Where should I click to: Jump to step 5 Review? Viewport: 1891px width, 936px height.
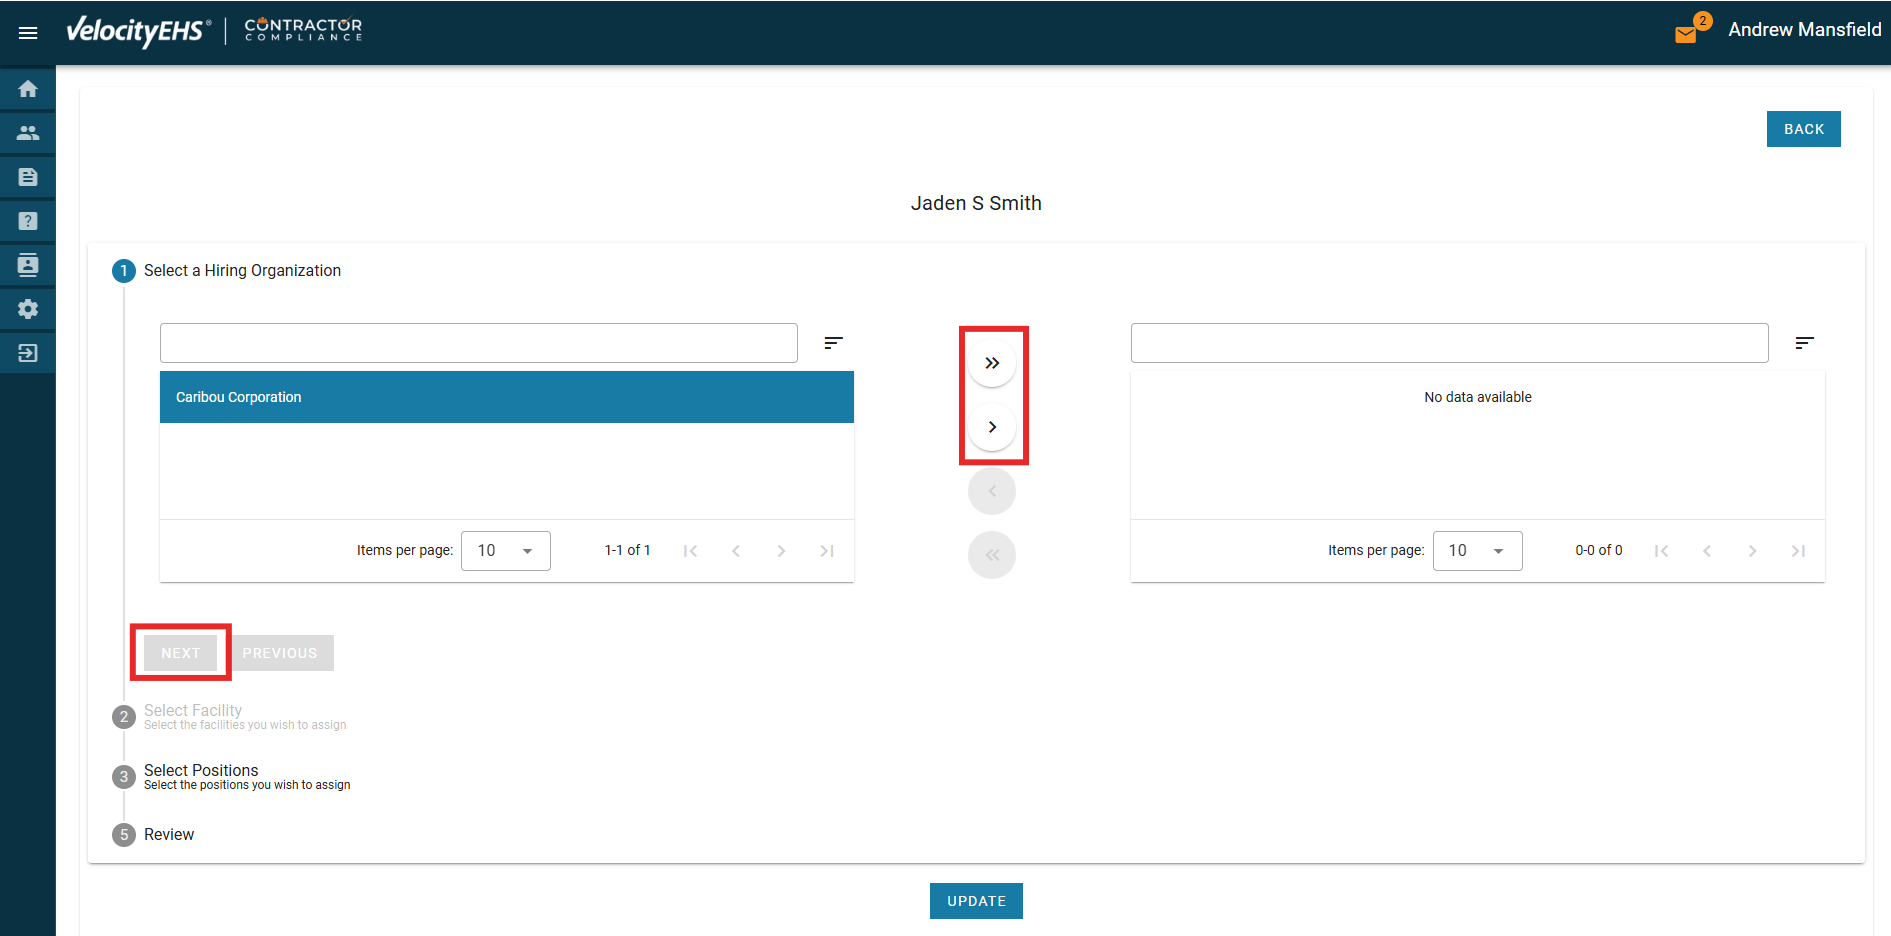point(168,835)
